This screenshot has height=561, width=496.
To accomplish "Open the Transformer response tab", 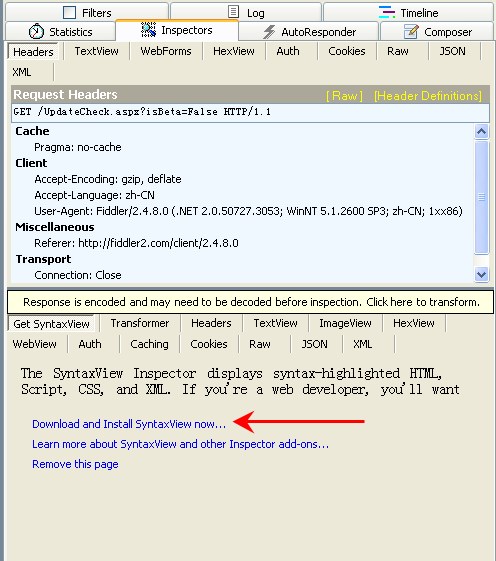I will 140,323.
